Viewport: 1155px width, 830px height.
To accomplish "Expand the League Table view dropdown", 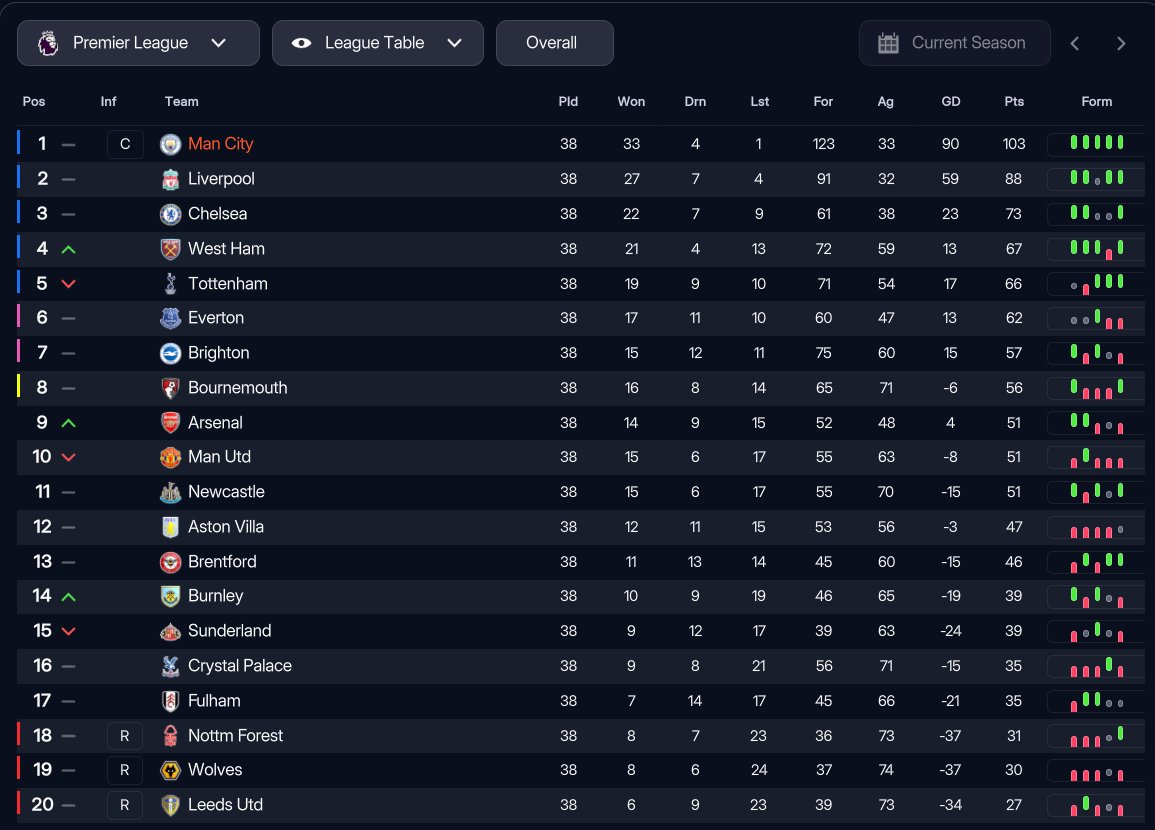I will (x=378, y=43).
